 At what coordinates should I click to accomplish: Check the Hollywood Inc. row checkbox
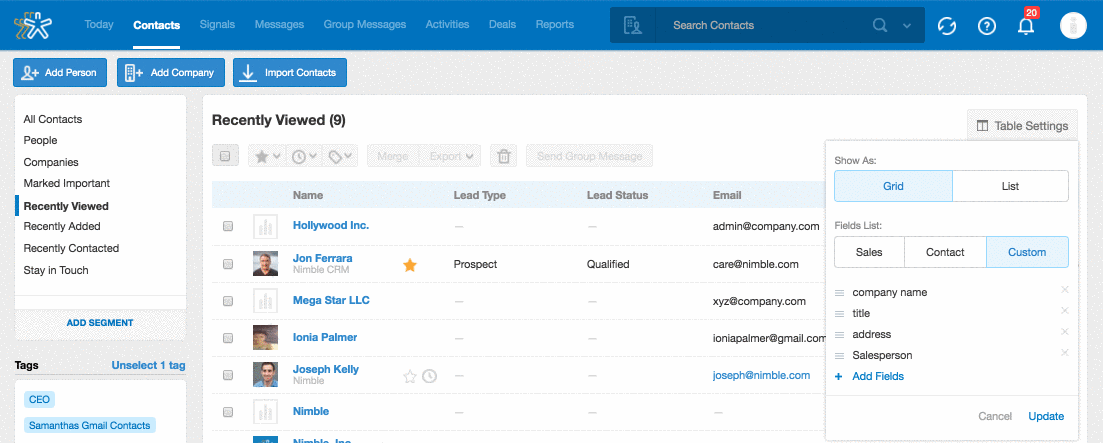click(x=228, y=226)
